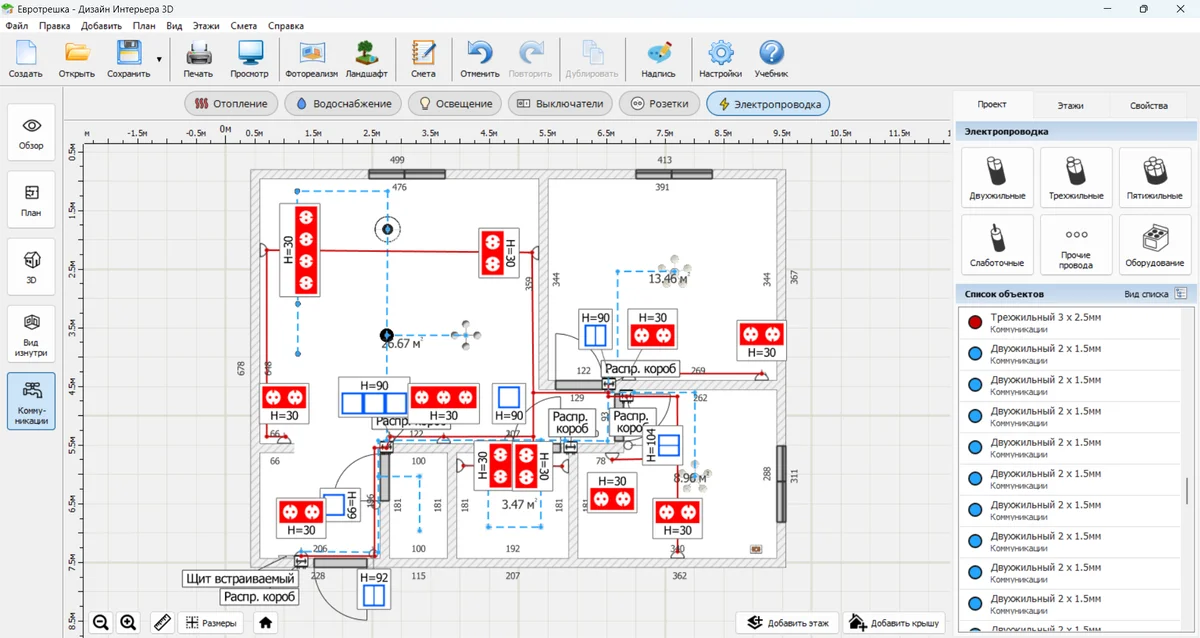Zoom out the floor plan
The width and height of the screenshot is (1200, 638).
(x=101, y=623)
